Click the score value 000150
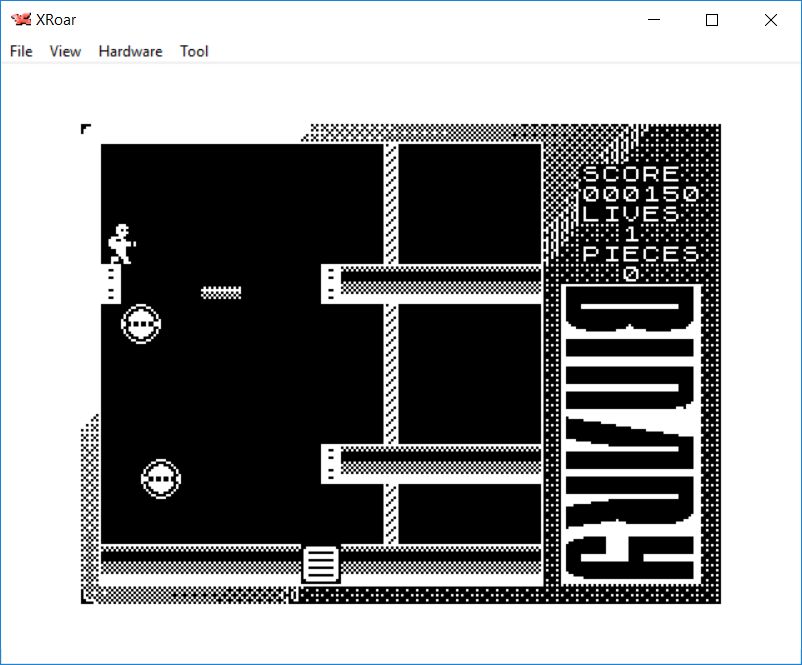The width and height of the screenshot is (802, 665). click(x=640, y=194)
